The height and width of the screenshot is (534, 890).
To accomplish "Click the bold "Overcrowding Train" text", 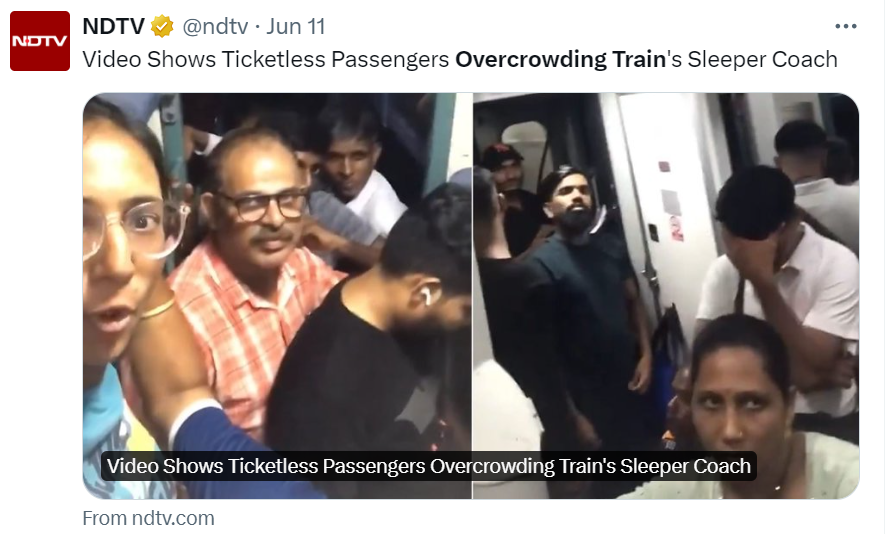I will (x=560, y=59).
